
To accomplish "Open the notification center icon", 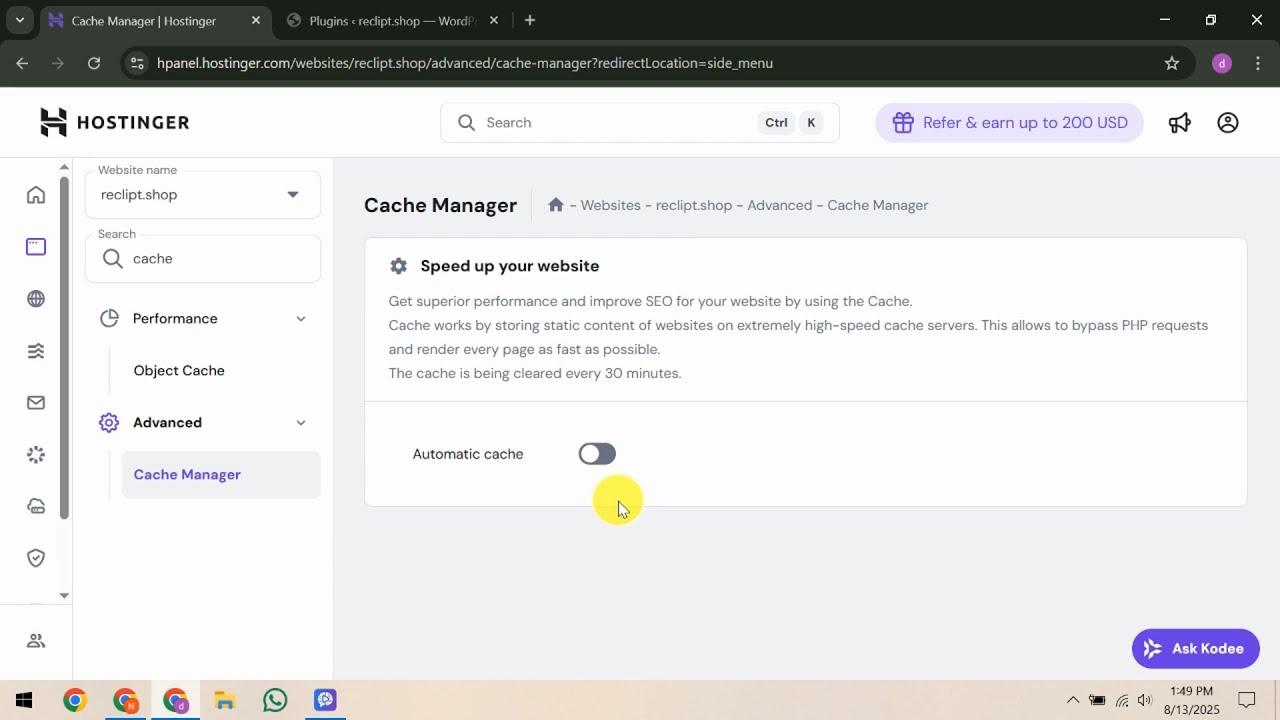I will point(1247,700).
